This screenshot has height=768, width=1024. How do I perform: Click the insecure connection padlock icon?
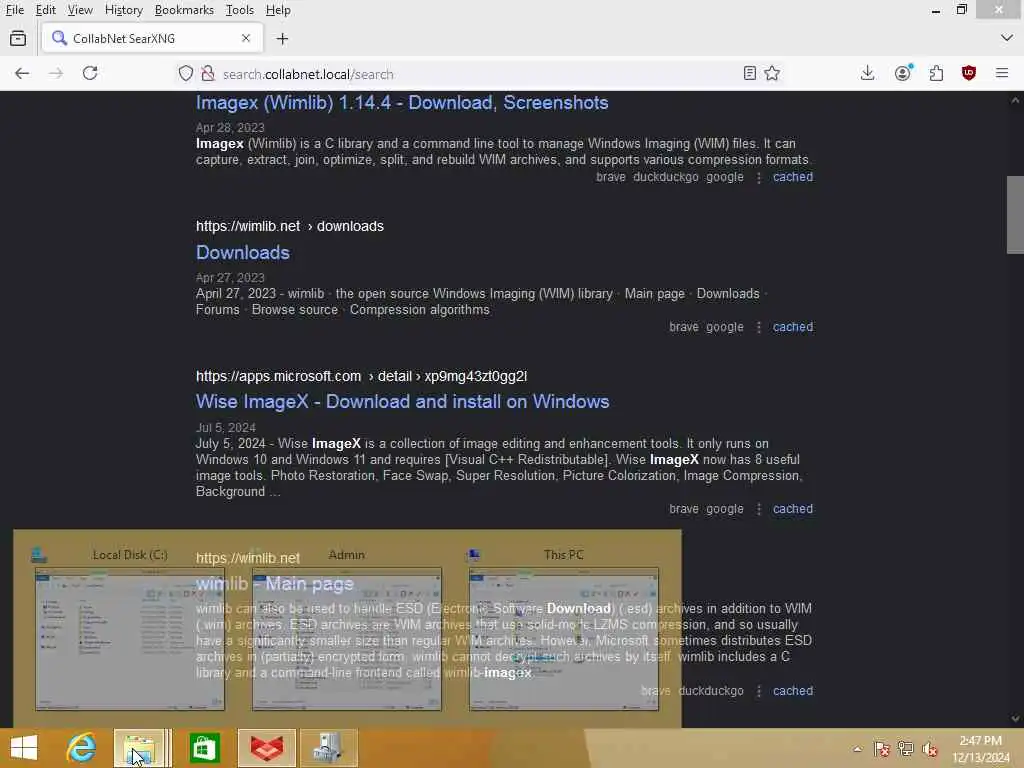click(208, 73)
